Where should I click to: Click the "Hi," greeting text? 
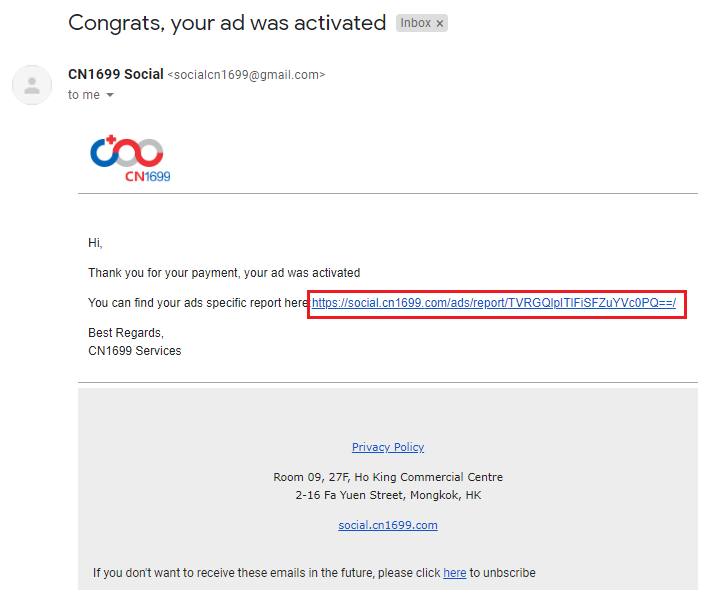(95, 242)
